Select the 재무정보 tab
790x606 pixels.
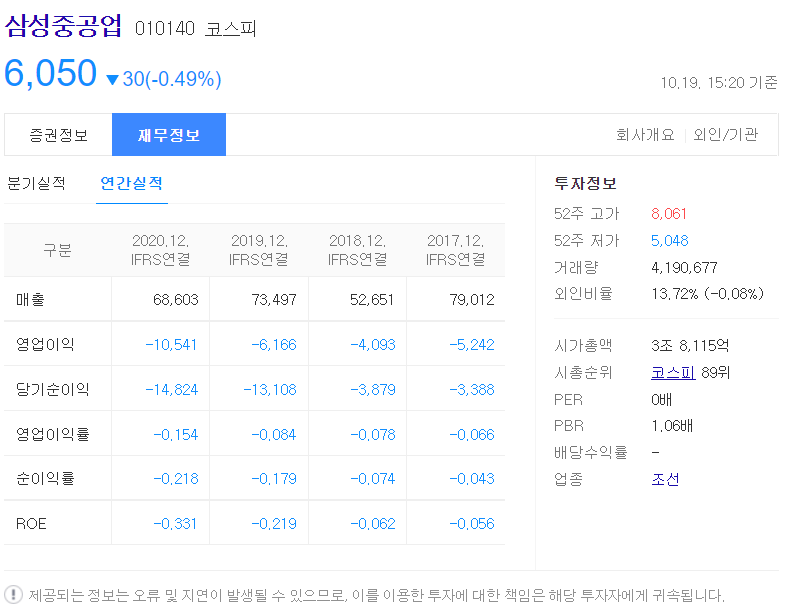click(x=169, y=135)
